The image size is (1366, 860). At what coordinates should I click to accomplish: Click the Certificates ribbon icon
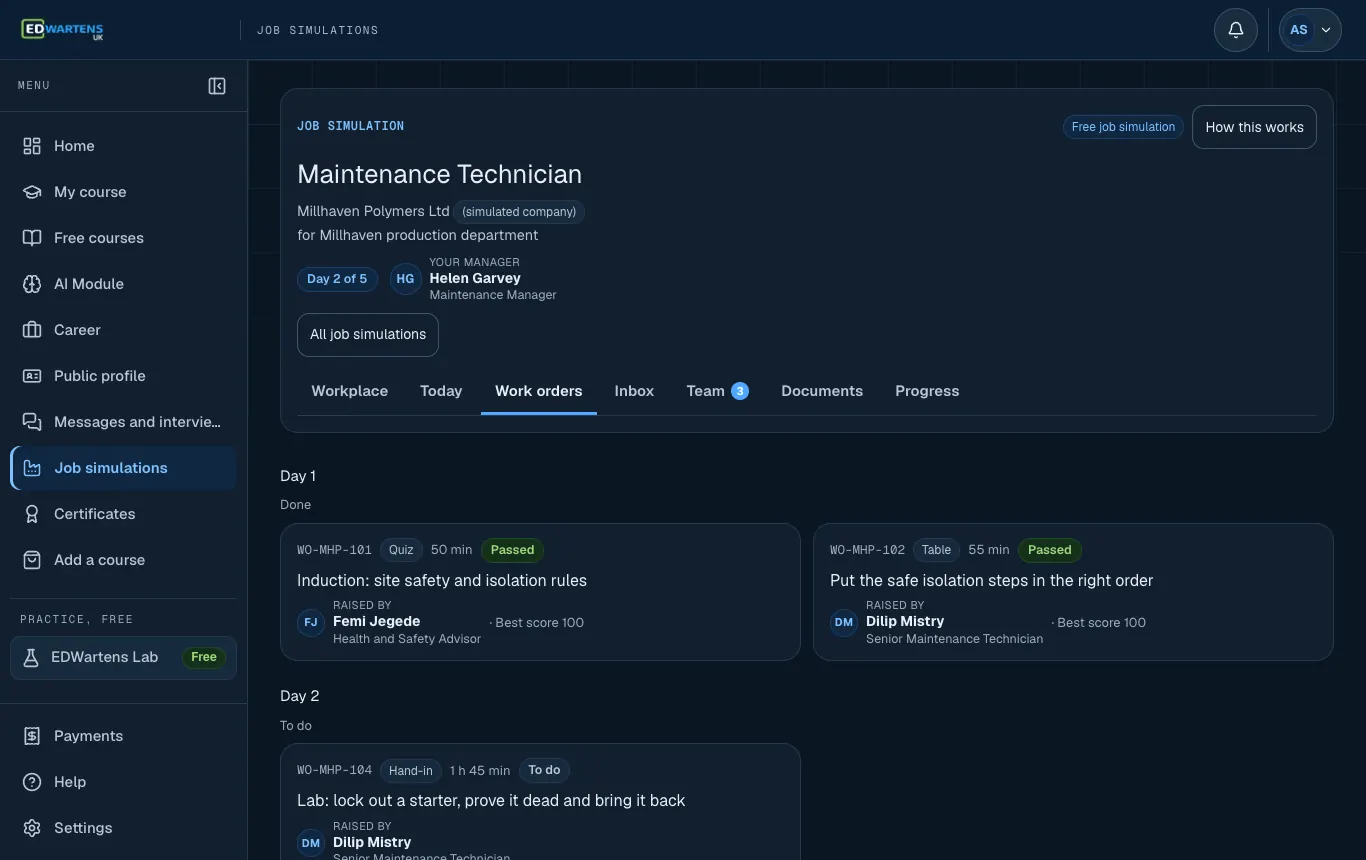(x=32, y=514)
